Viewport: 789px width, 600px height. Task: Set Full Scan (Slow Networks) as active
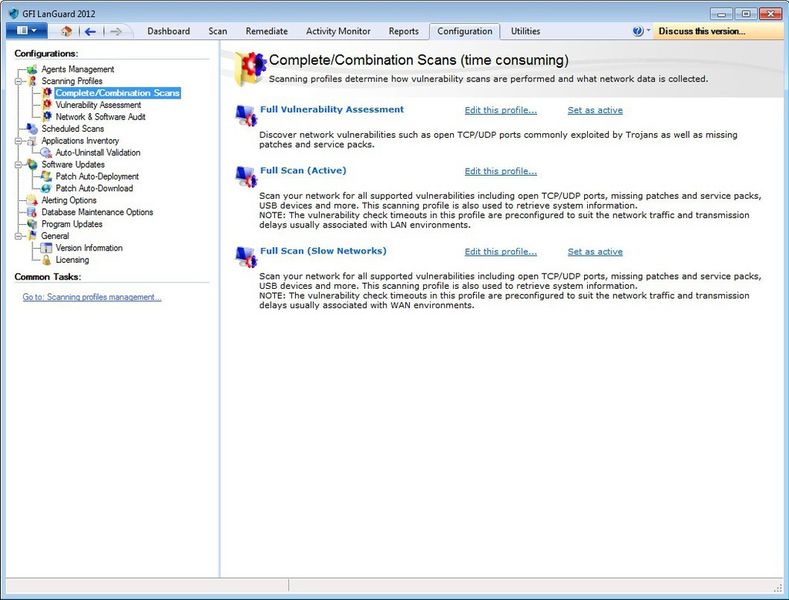pos(595,252)
